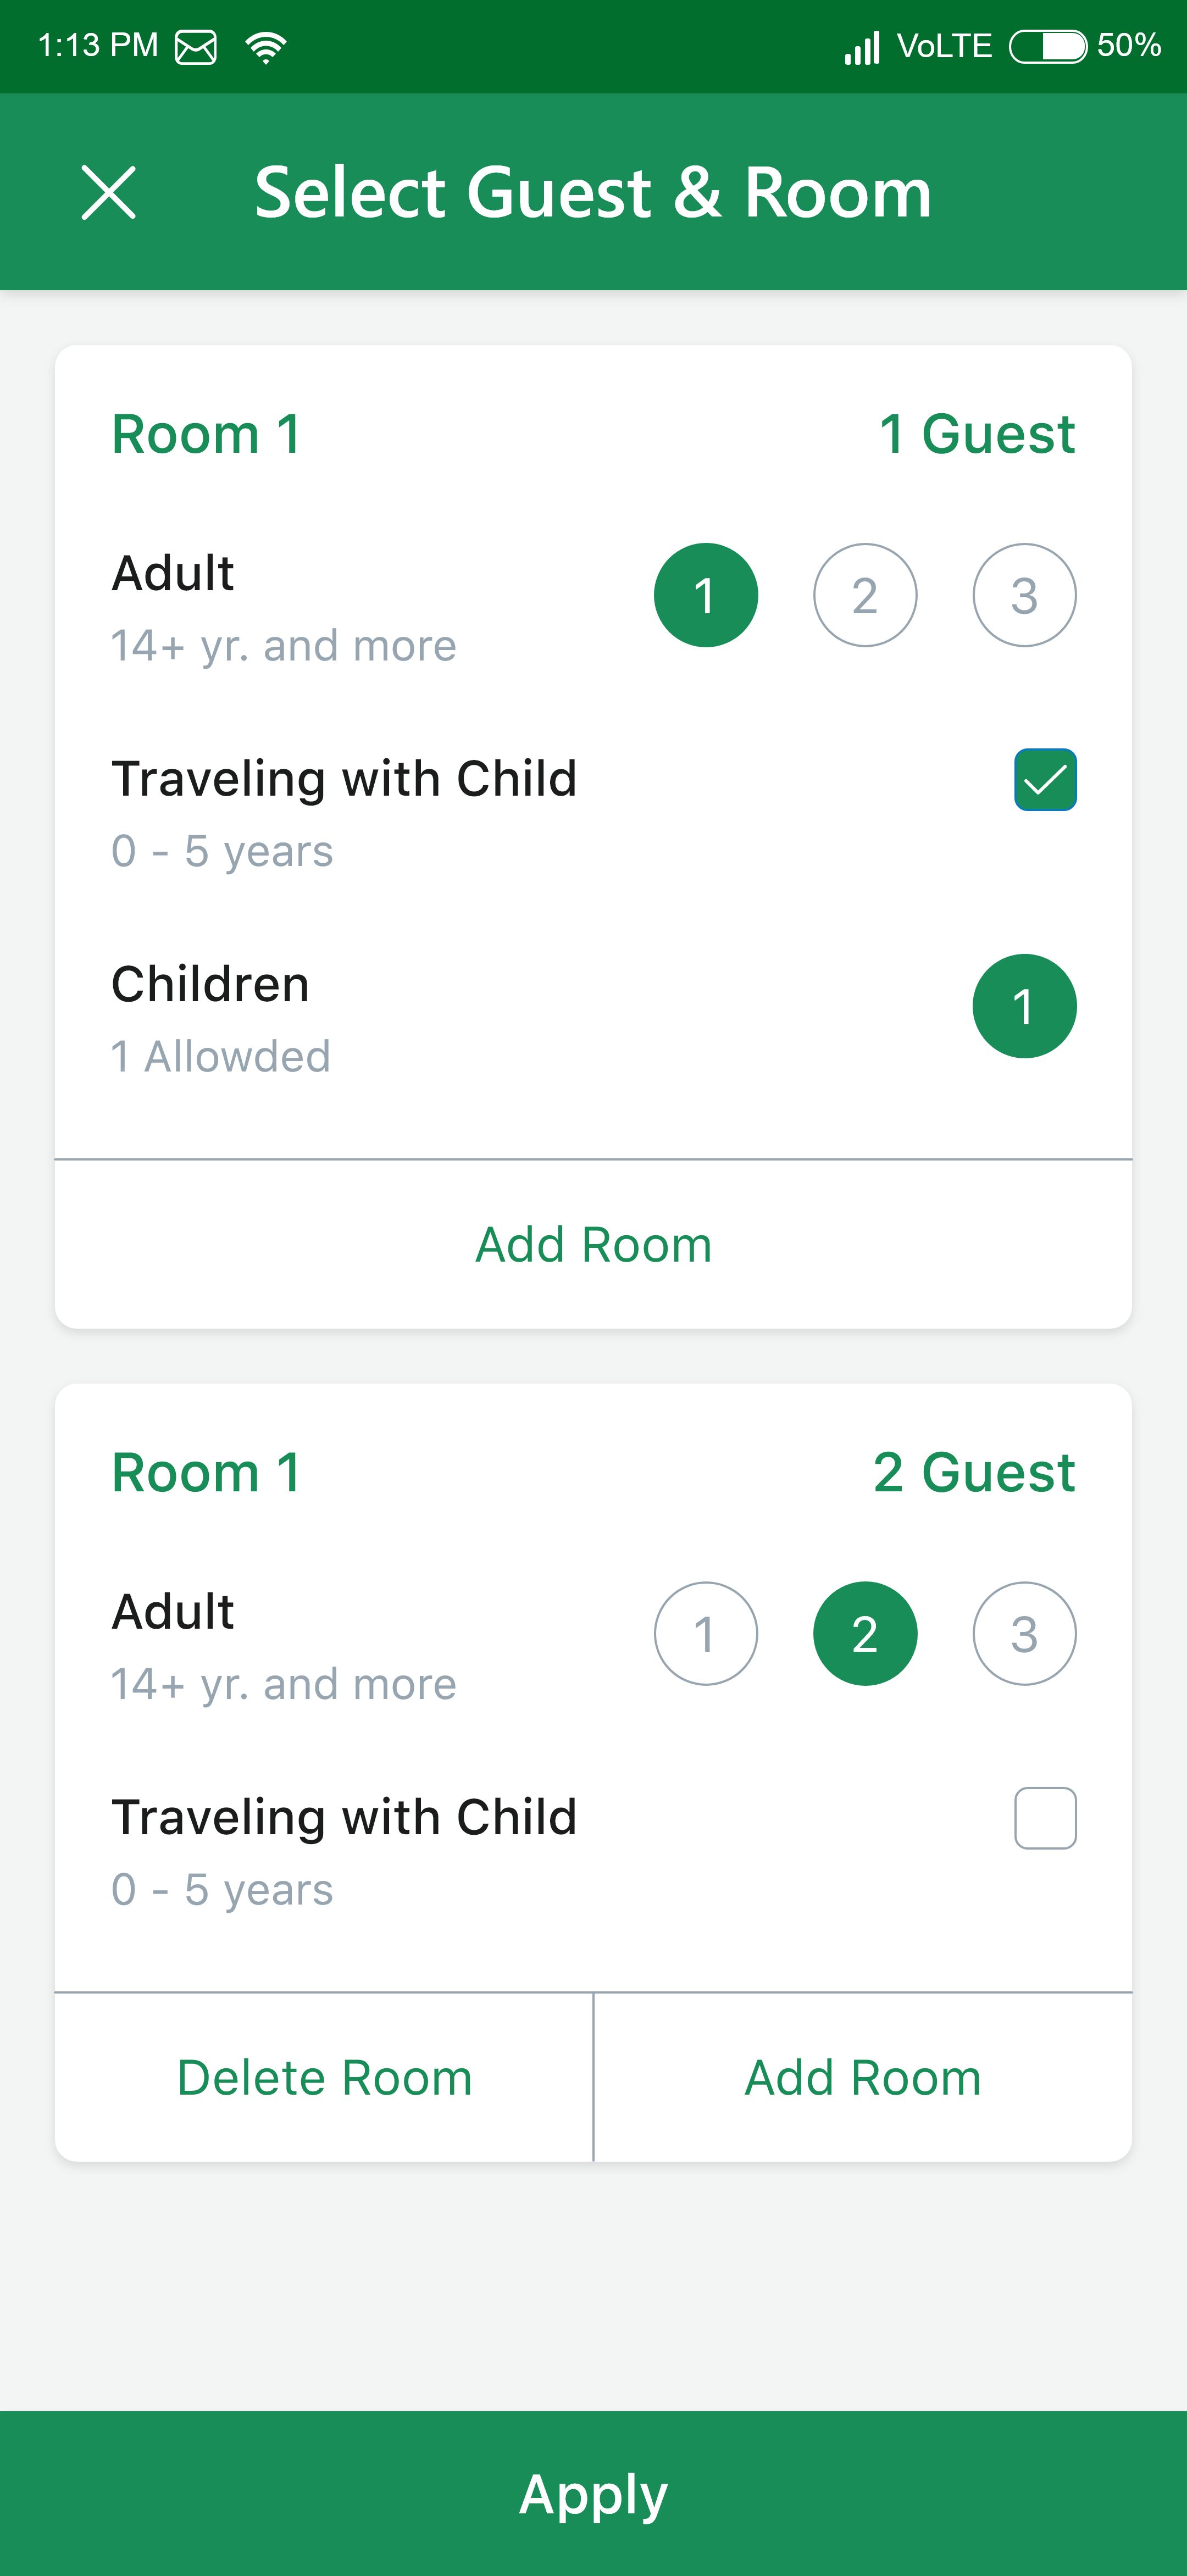This screenshot has height=2576, width=1187.
Task: Select 1 child in Children row
Action: coord(1024,1006)
